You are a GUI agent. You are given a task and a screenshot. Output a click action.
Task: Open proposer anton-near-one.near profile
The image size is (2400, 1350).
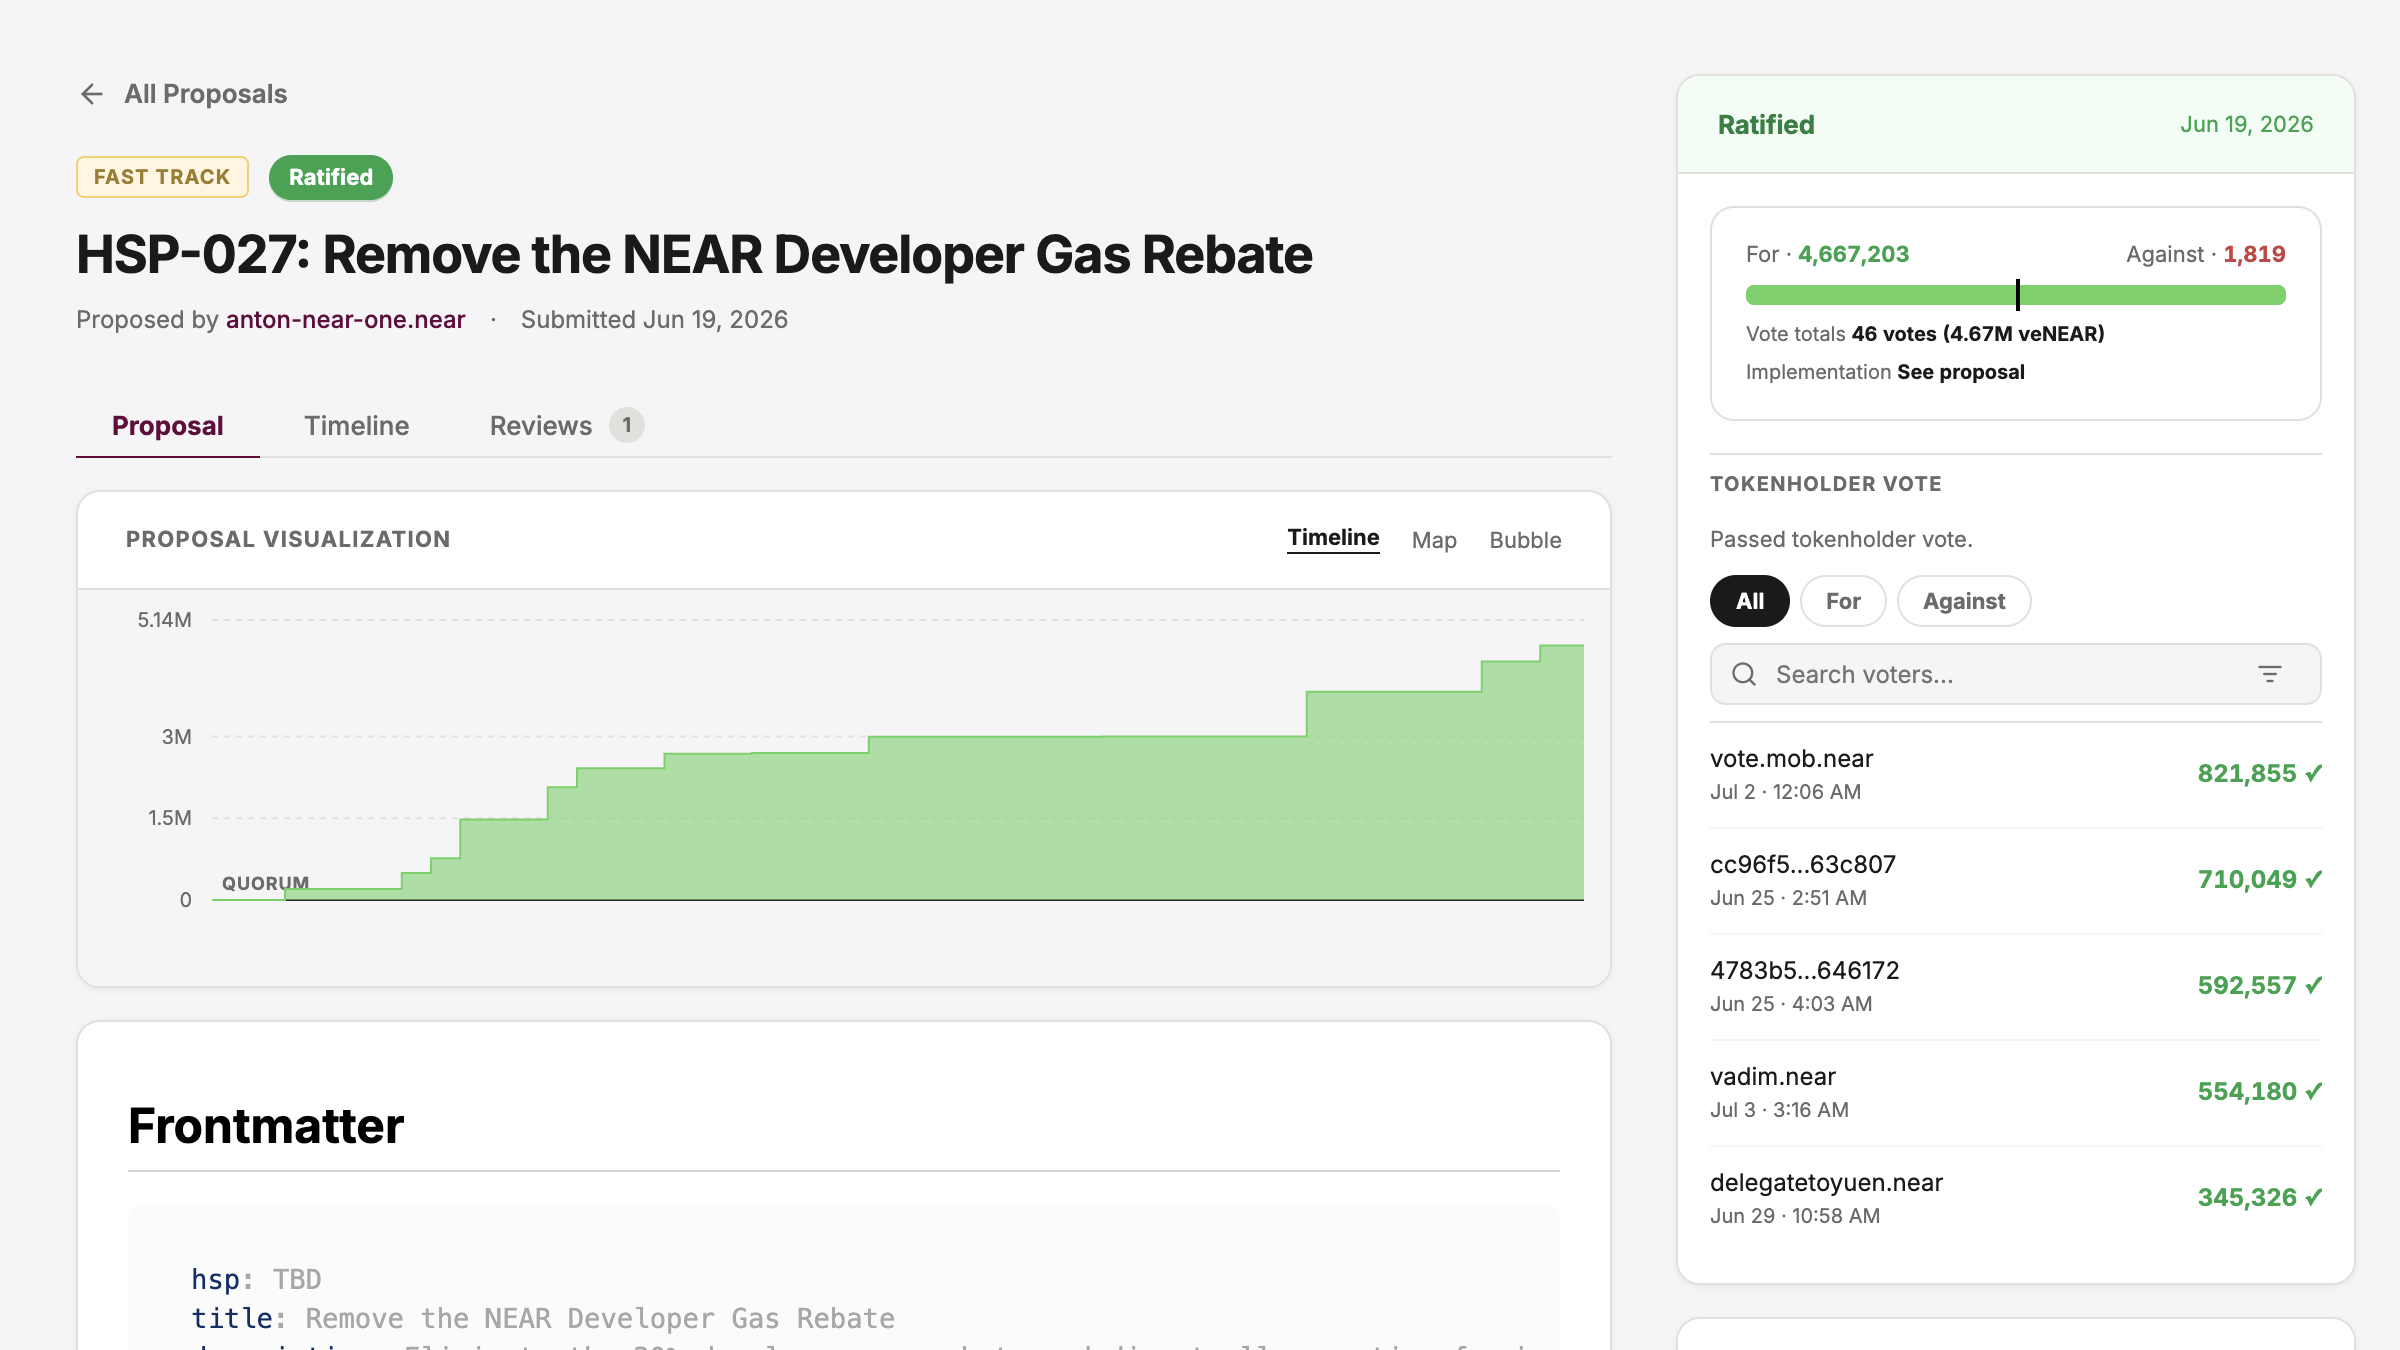pos(345,320)
